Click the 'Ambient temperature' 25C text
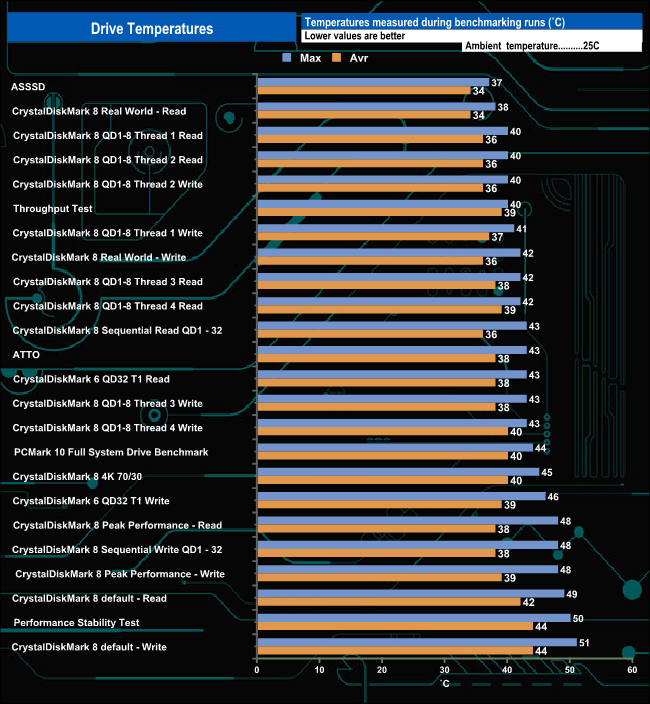This screenshot has width=650, height=704. [x=532, y=46]
